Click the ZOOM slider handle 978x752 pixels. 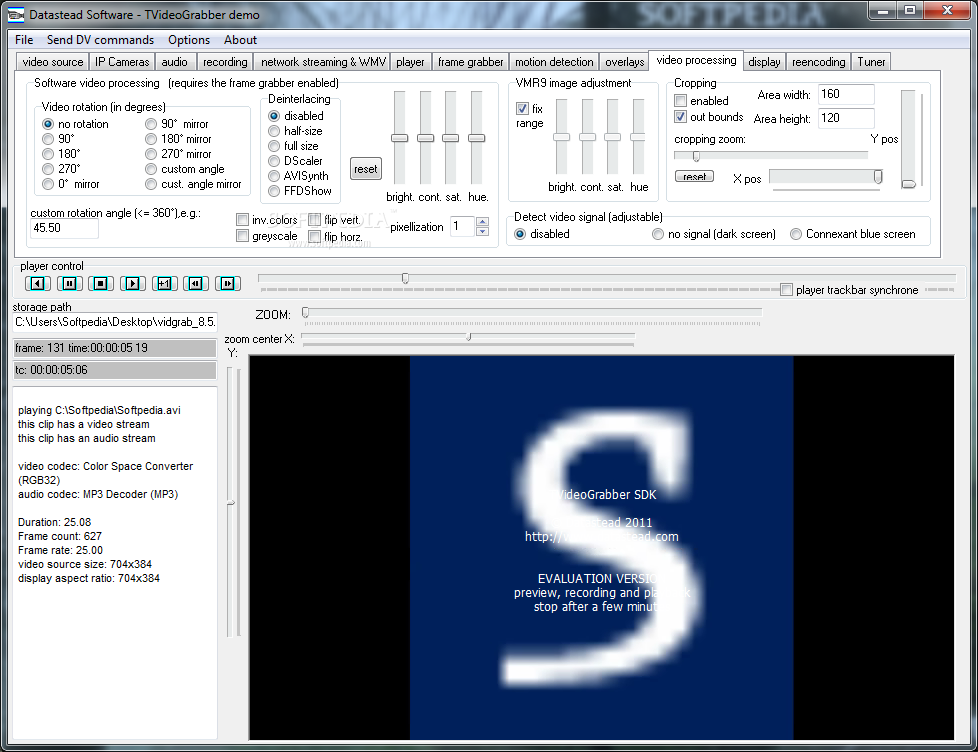tap(306, 313)
